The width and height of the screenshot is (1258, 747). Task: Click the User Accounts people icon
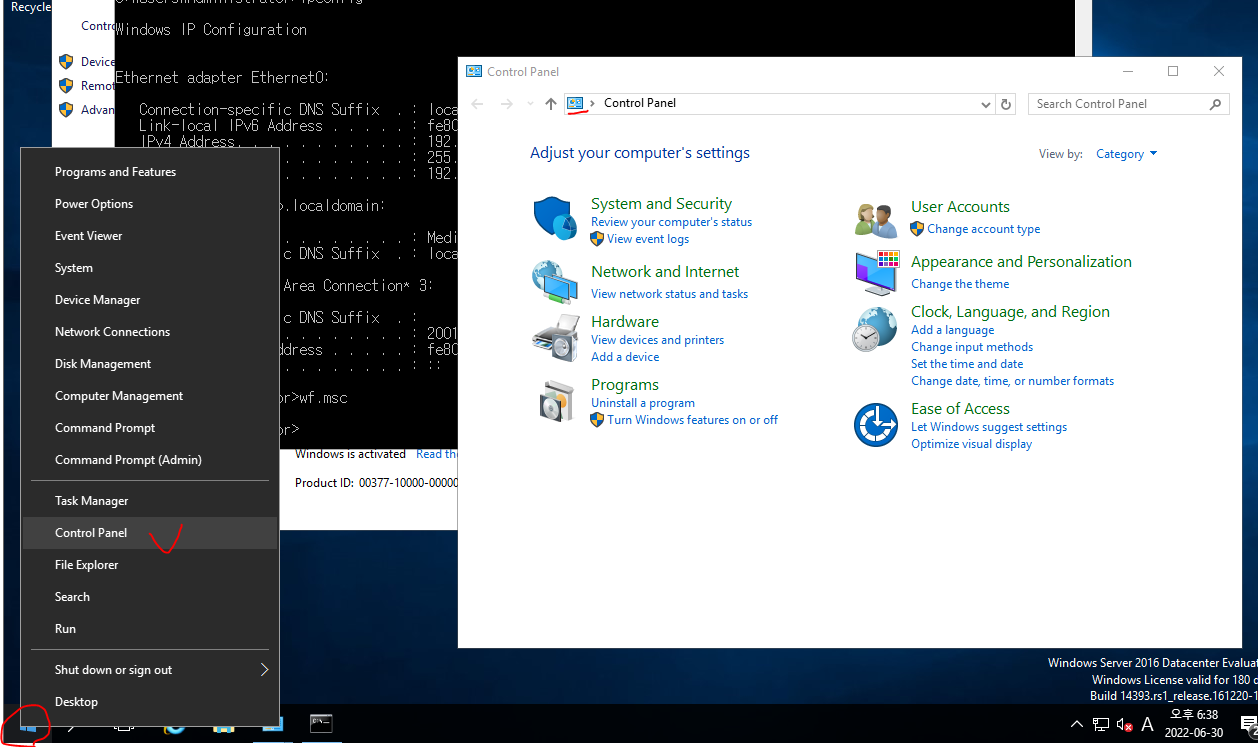point(876,218)
